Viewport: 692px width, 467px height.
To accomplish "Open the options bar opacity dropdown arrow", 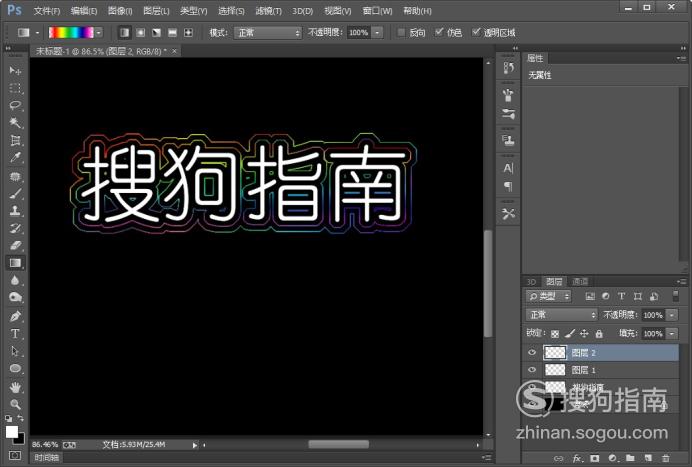I will click(x=377, y=33).
